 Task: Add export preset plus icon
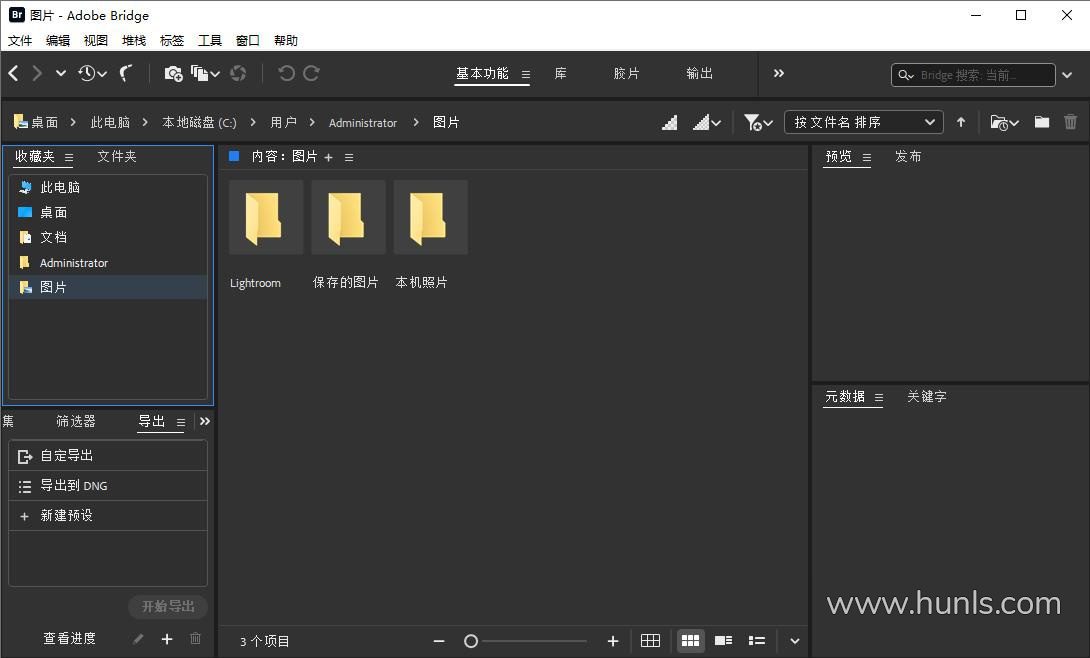point(167,639)
